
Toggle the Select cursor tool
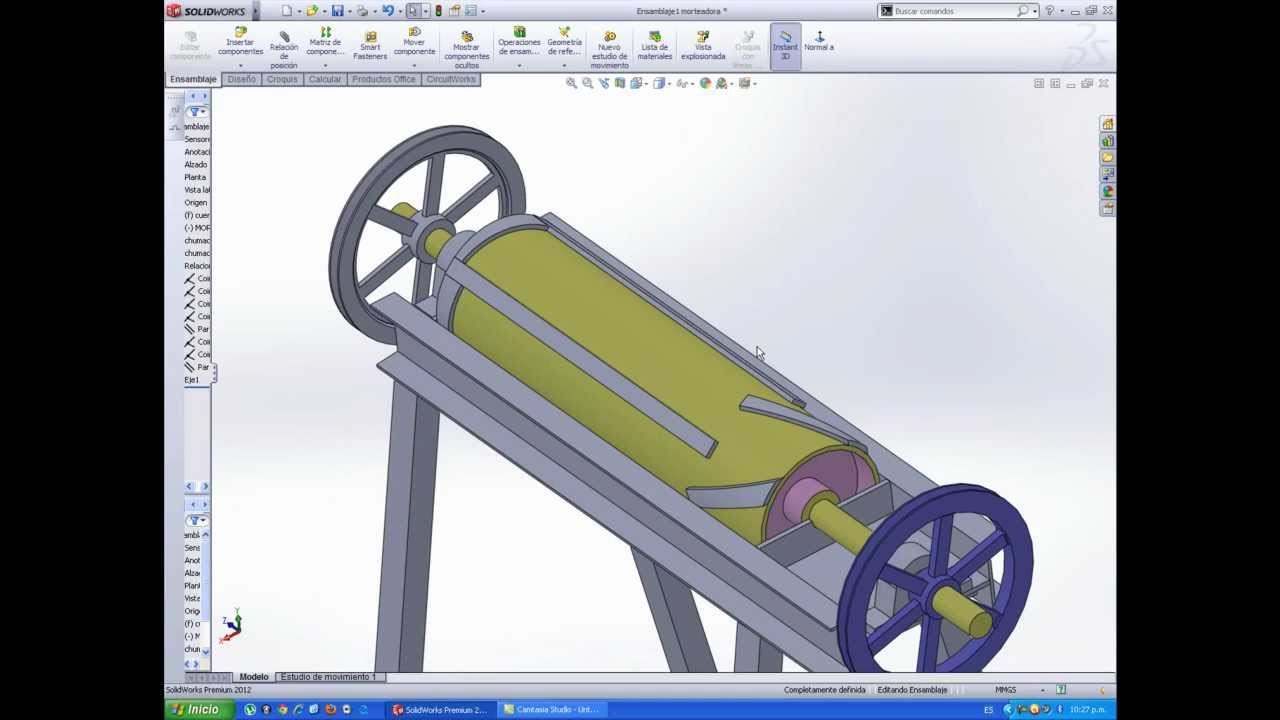[412, 11]
